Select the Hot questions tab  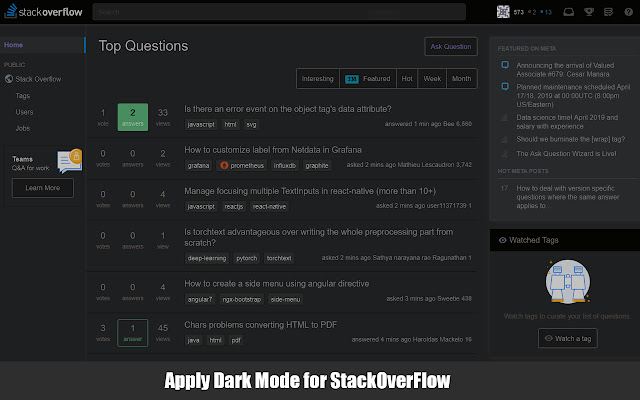pos(407,78)
